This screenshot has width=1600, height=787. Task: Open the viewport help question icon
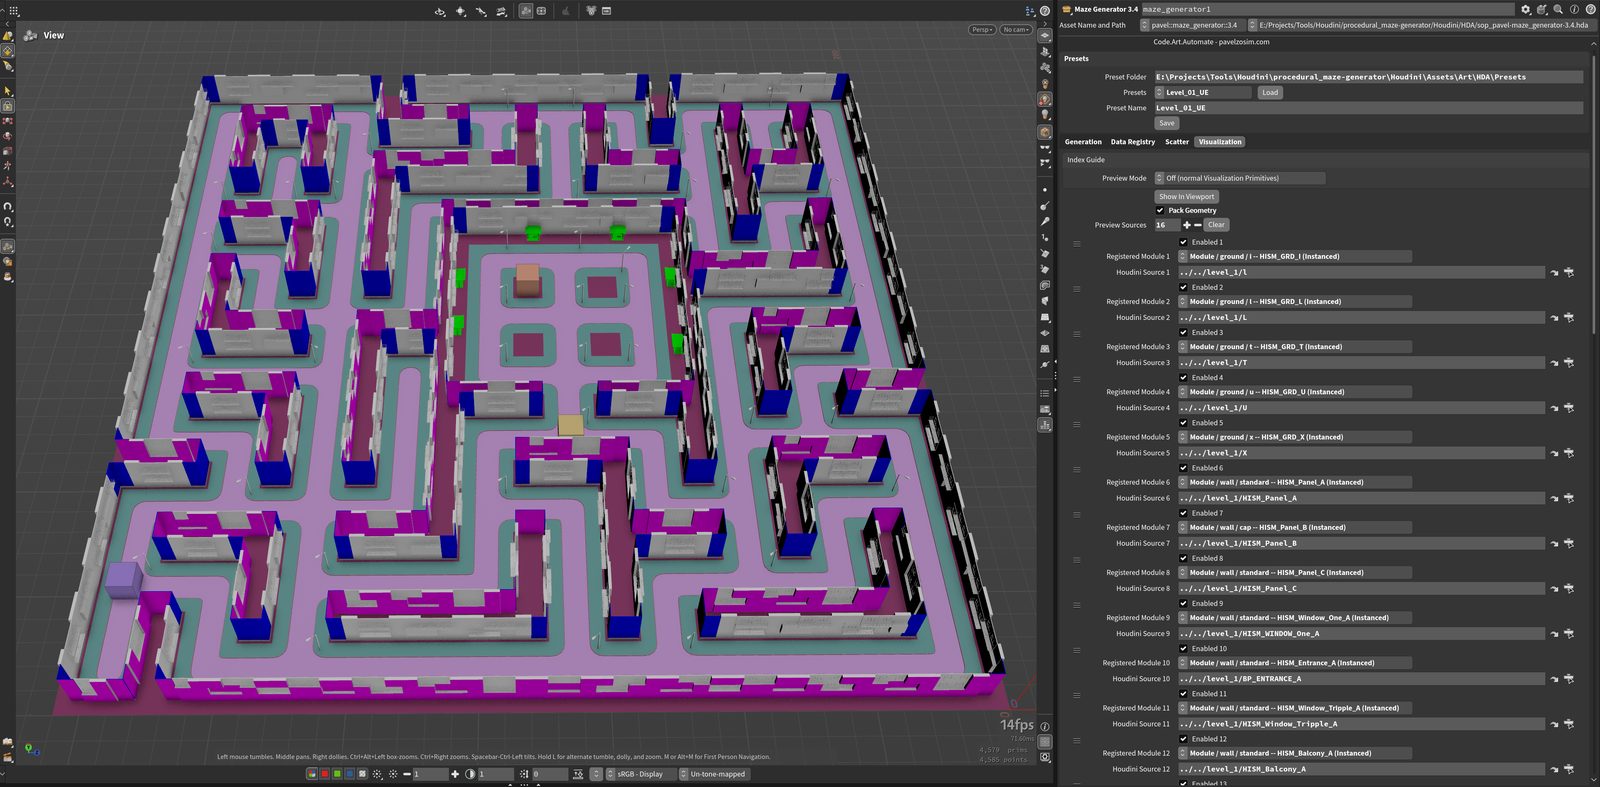(1044, 11)
